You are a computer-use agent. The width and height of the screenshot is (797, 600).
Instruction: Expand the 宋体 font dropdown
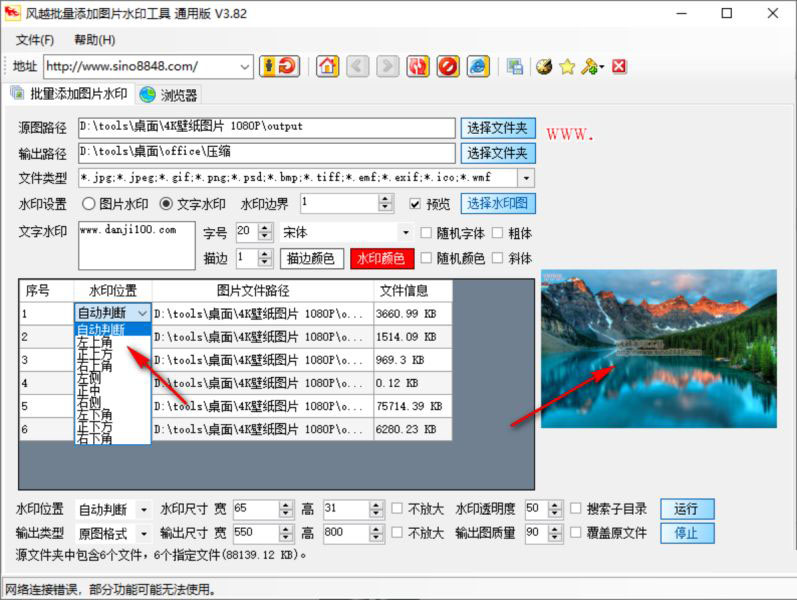(406, 233)
